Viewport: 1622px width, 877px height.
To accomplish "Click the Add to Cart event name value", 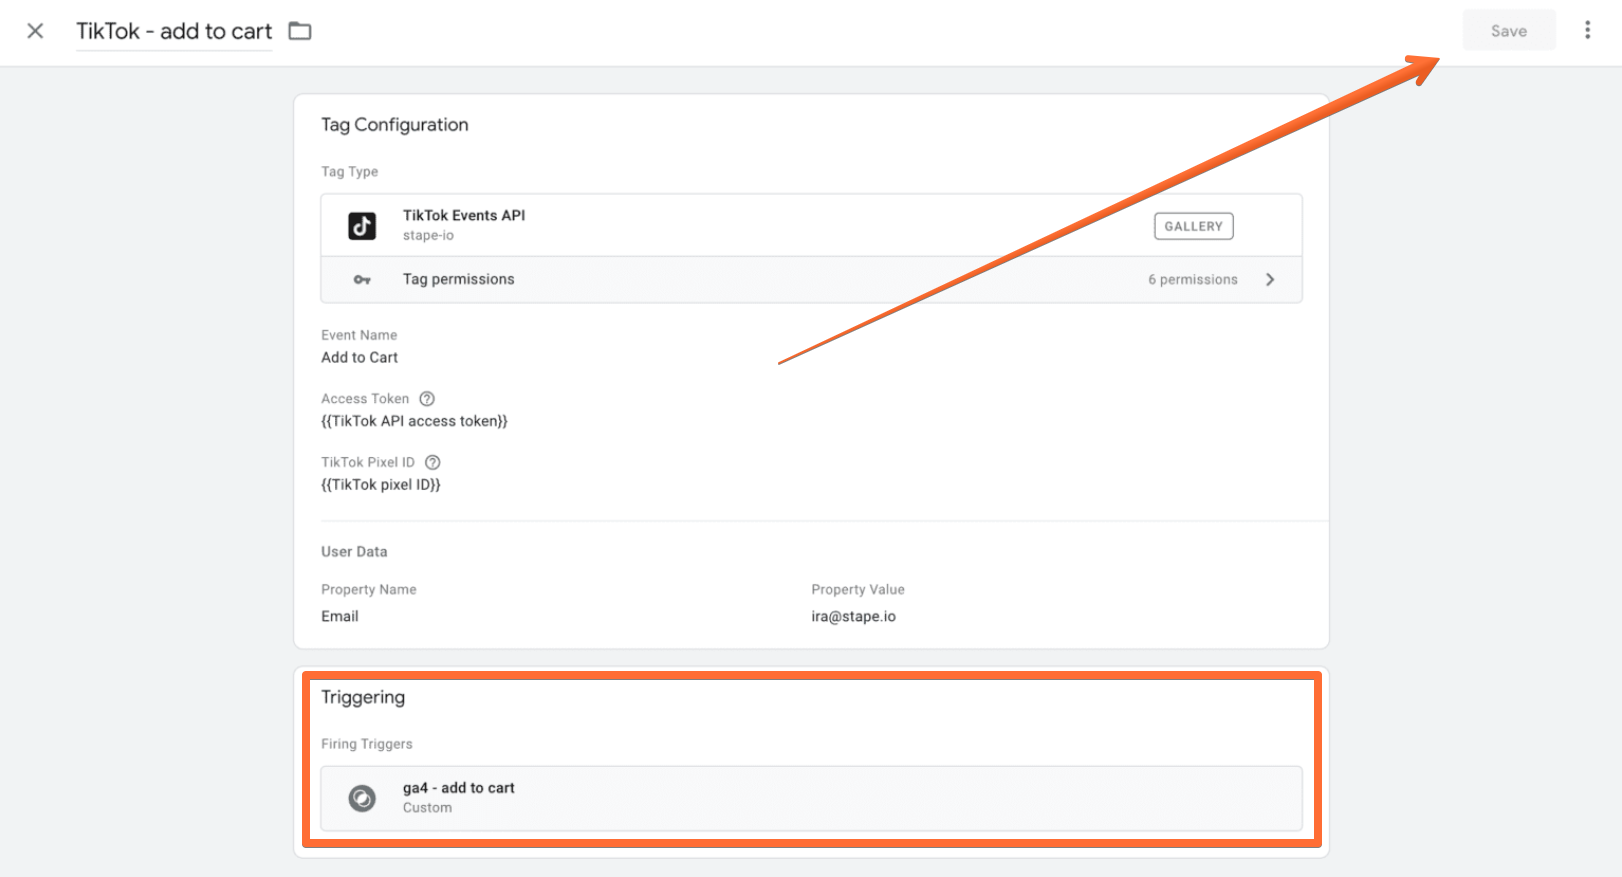I will pos(359,357).
